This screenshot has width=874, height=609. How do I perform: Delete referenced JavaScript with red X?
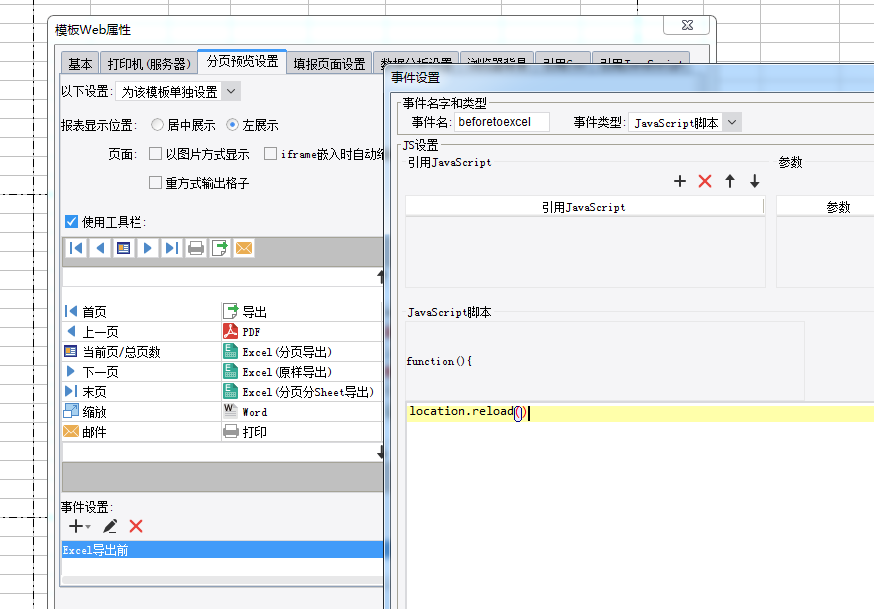tap(705, 181)
